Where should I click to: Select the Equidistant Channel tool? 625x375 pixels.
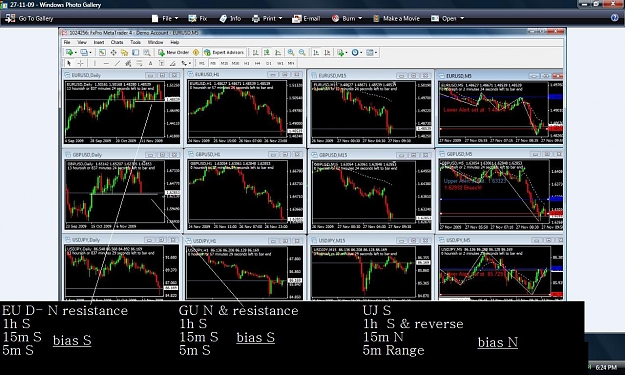point(128,63)
